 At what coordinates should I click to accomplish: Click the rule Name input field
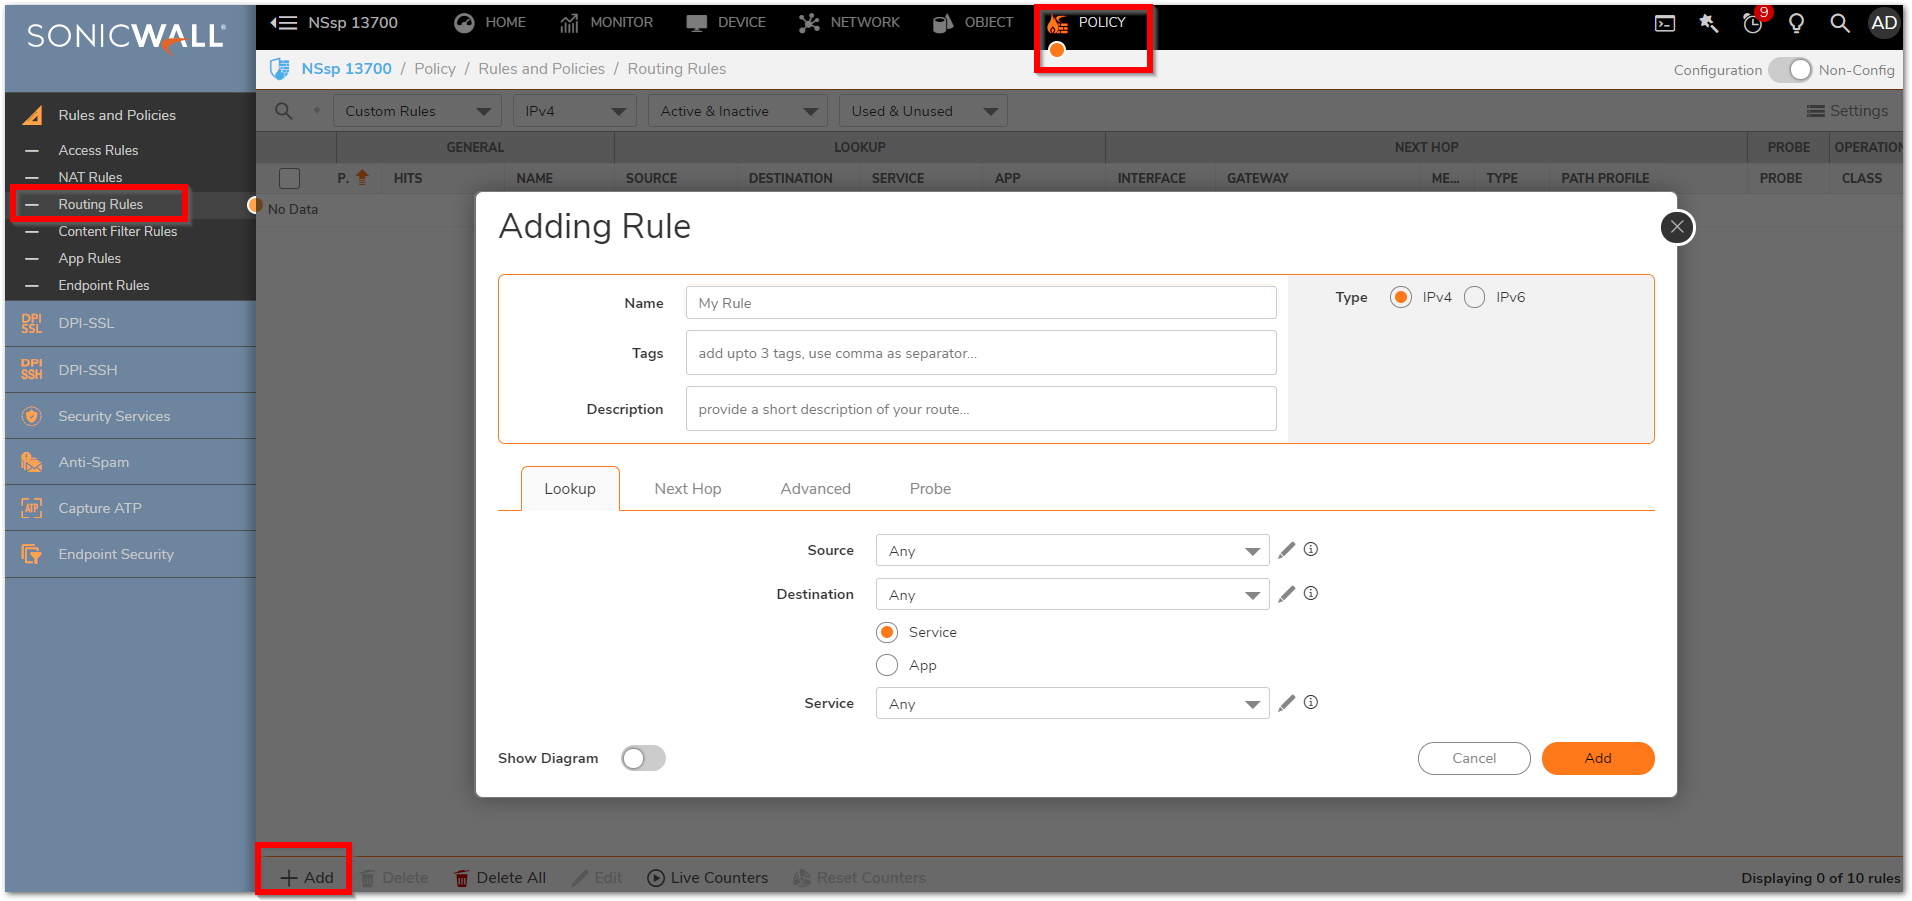pos(981,303)
